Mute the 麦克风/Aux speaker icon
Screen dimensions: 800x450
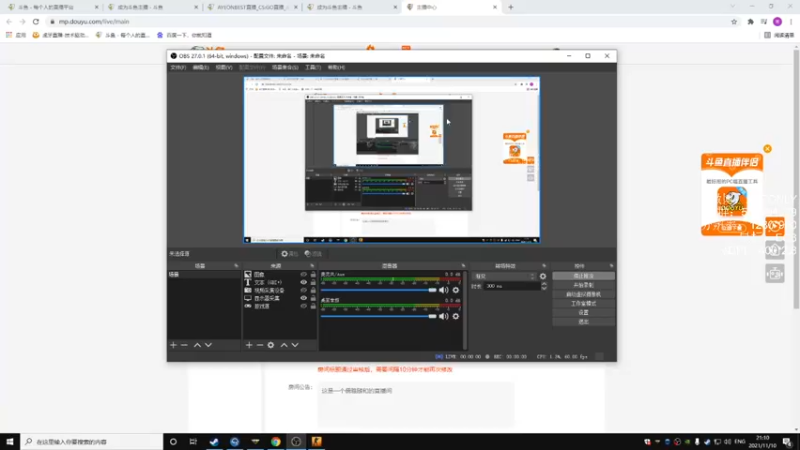pos(443,290)
